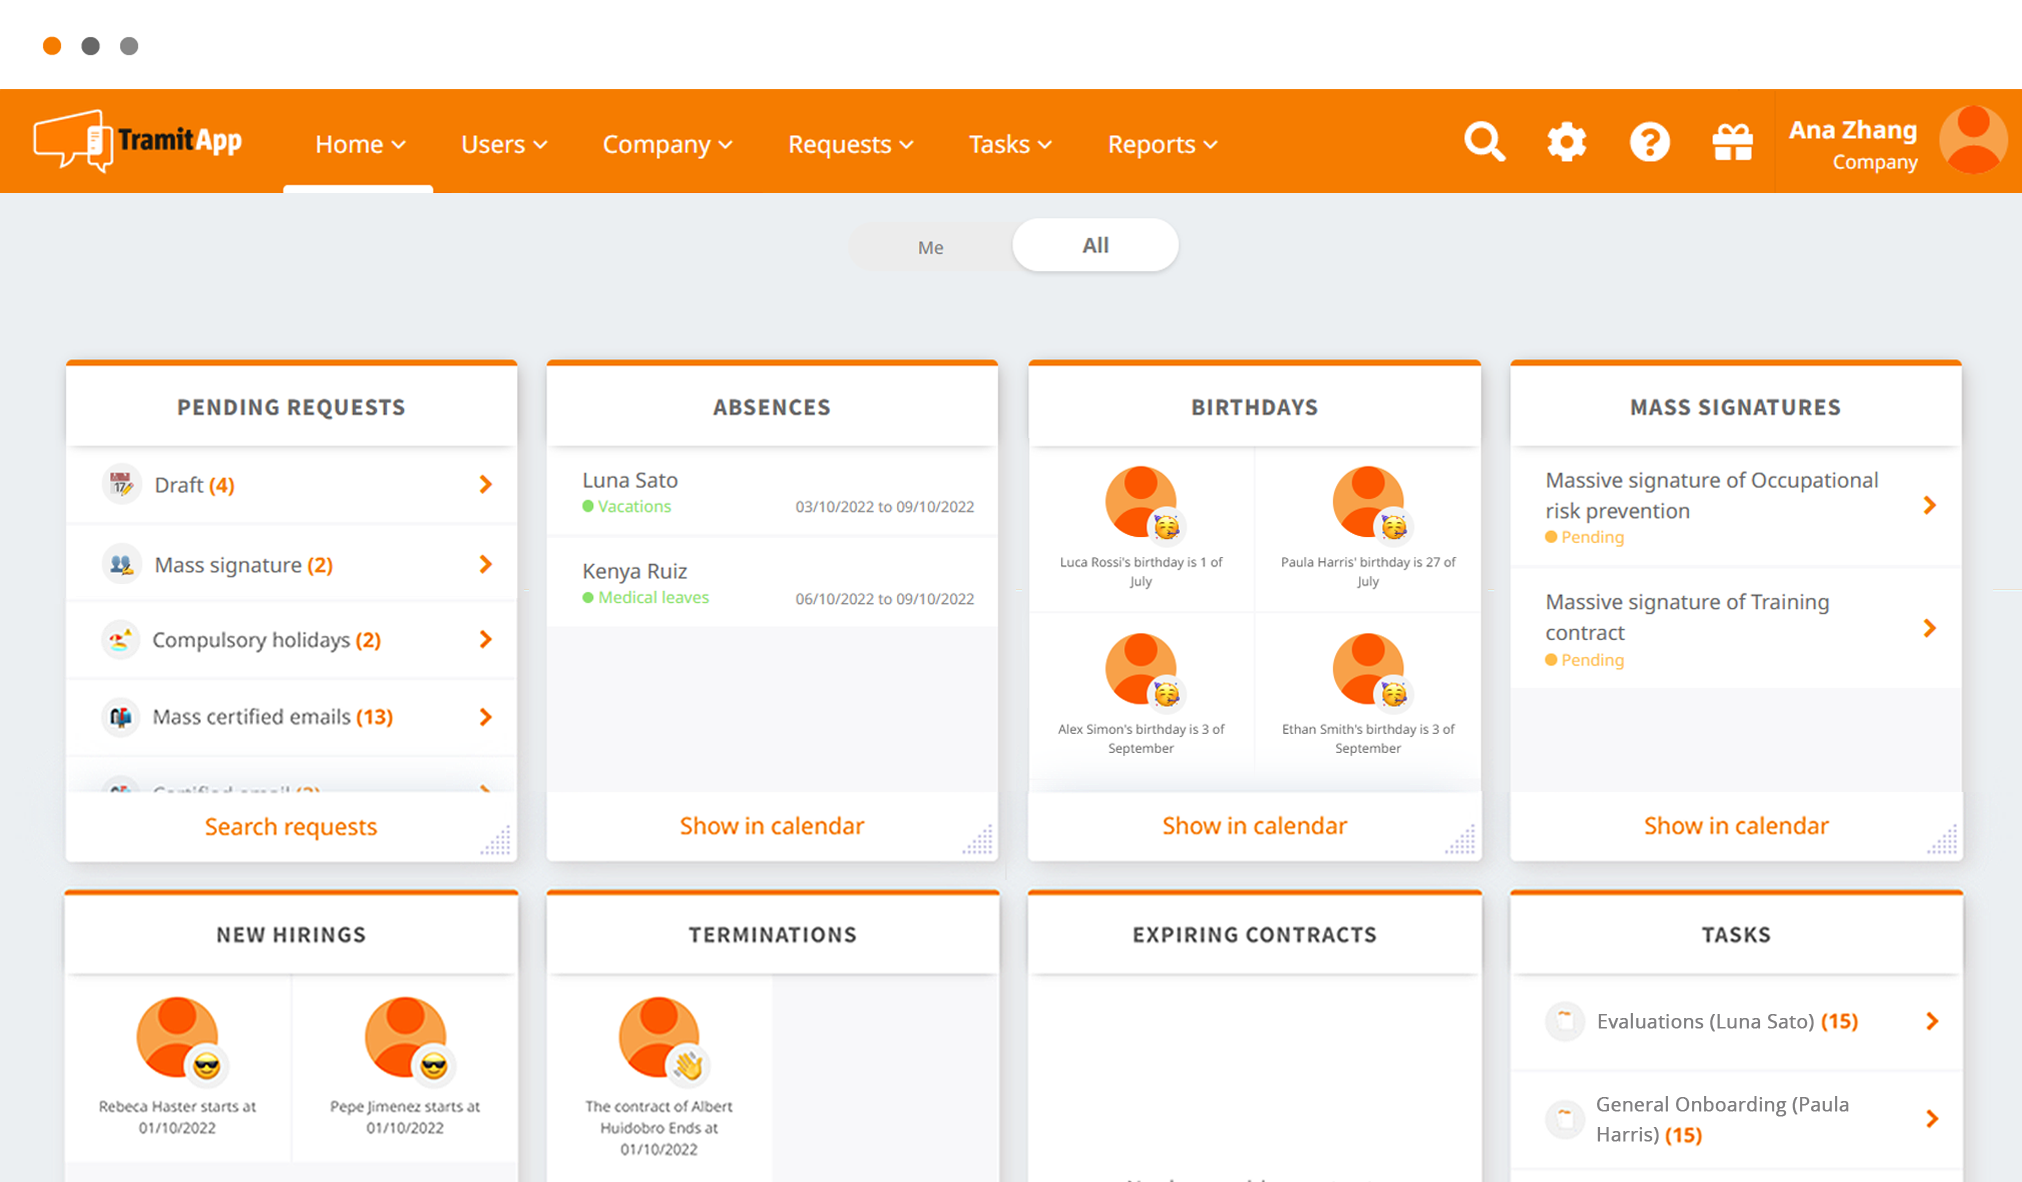The width and height of the screenshot is (2022, 1182).
Task: Open Mass signature requests arrow
Action: 486,564
